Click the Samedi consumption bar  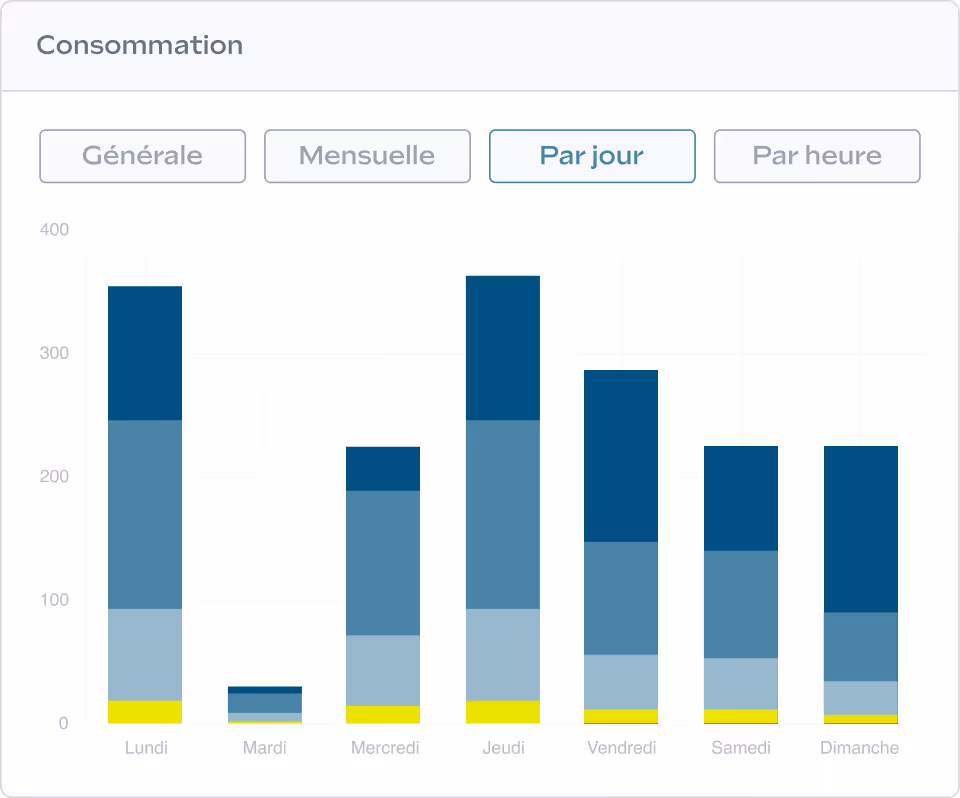point(740,580)
